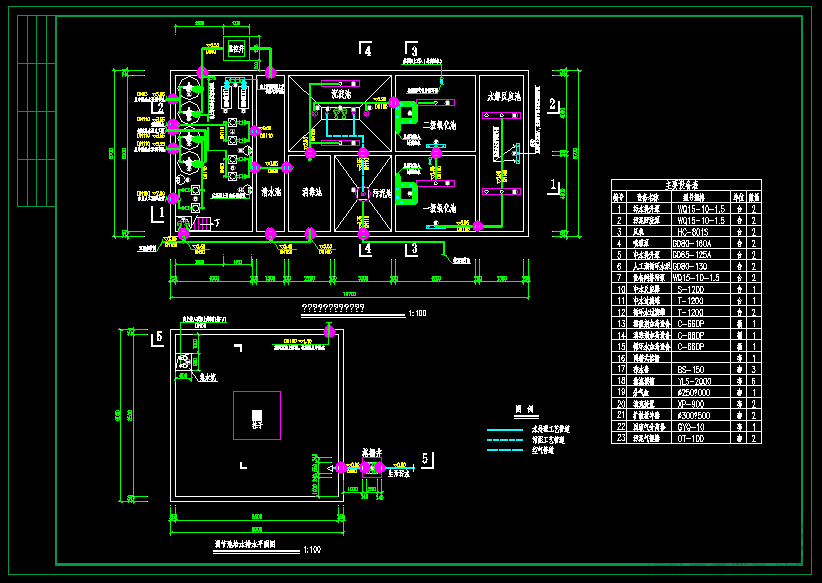Click the 图例 legend heading
Image resolution: width=822 pixels, height=583 pixels.
(x=524, y=410)
